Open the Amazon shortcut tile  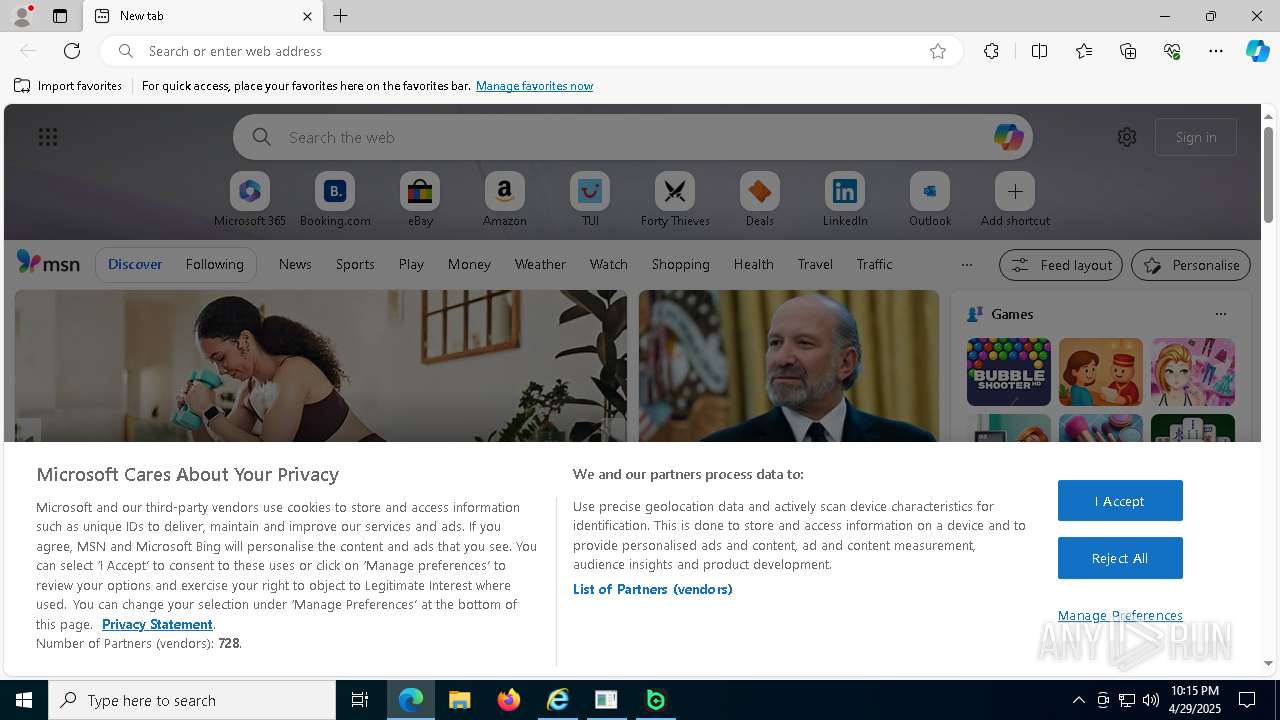click(504, 199)
